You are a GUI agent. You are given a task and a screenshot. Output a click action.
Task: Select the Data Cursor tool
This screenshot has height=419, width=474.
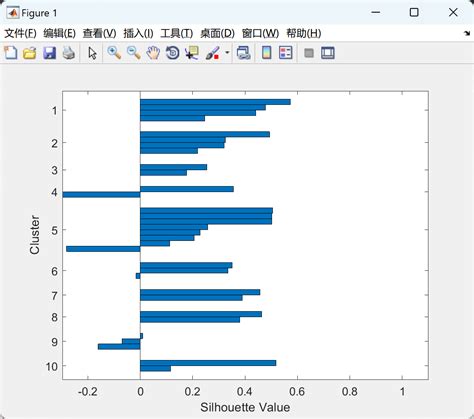point(192,53)
